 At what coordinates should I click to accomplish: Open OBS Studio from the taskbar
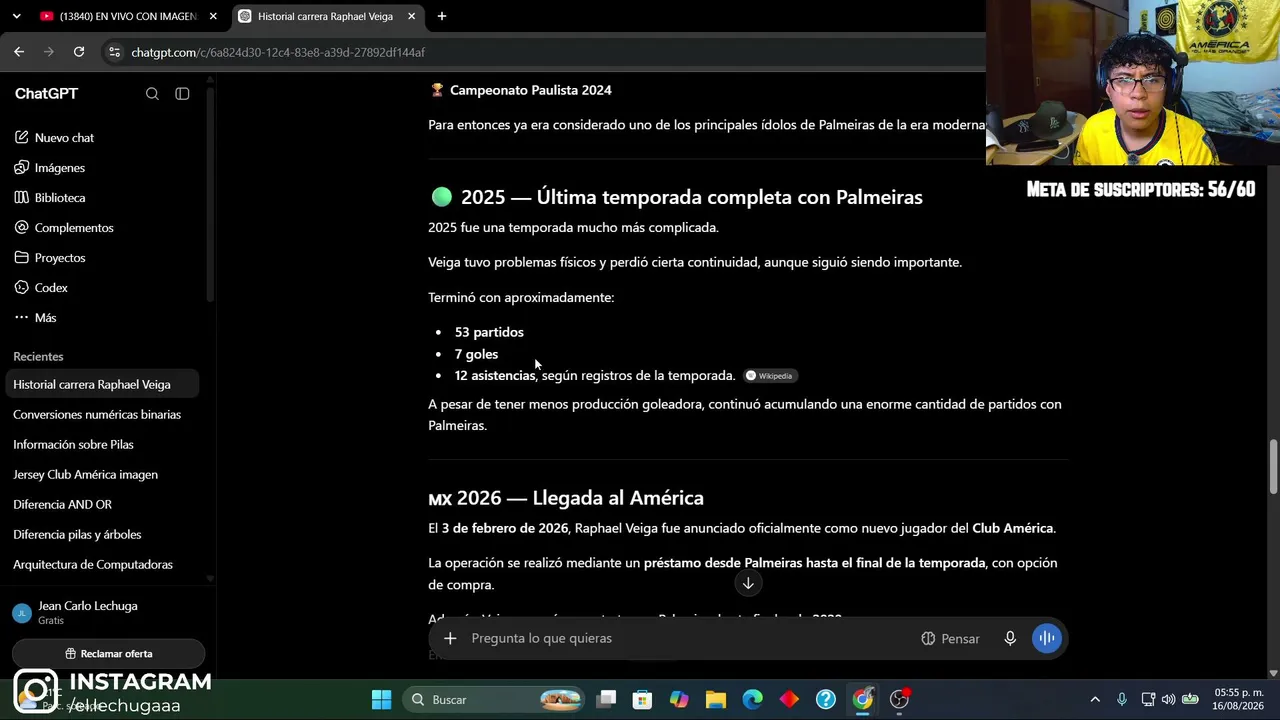click(899, 699)
